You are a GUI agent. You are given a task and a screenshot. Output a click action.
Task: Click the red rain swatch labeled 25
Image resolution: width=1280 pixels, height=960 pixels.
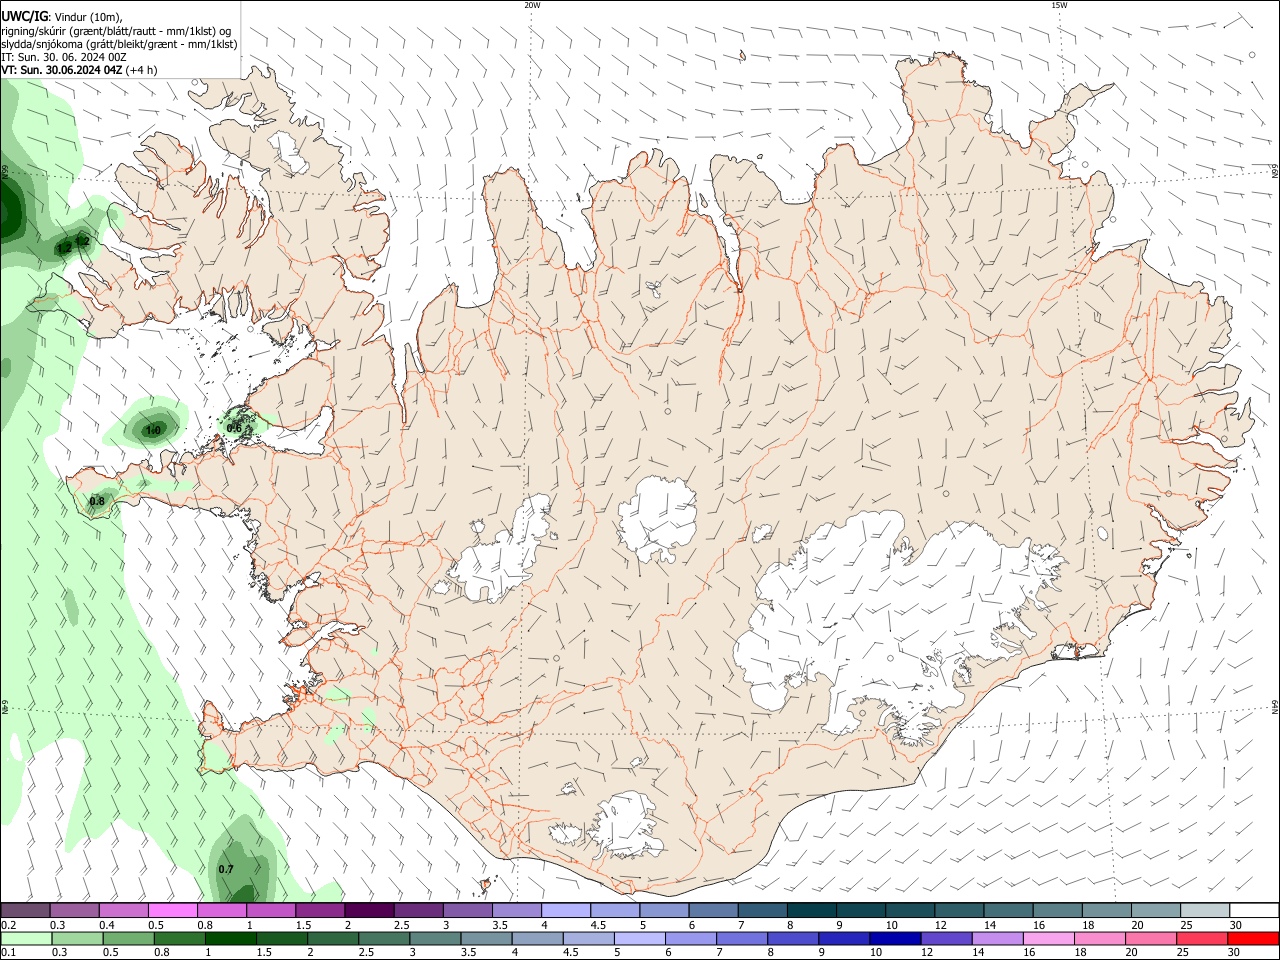(1202, 939)
